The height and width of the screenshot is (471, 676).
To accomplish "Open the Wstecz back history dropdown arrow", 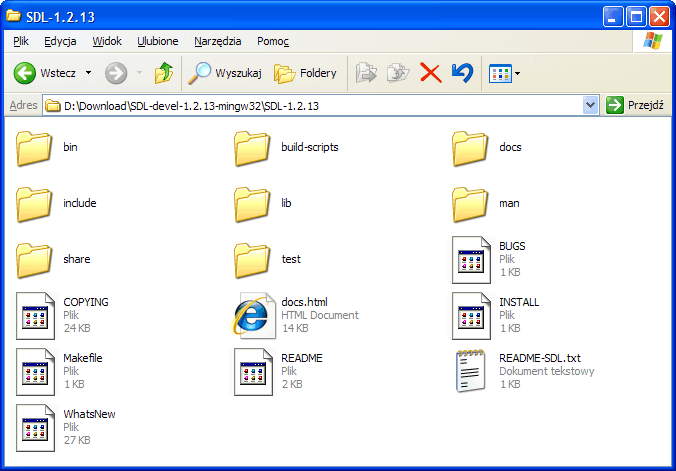I will tap(88, 73).
